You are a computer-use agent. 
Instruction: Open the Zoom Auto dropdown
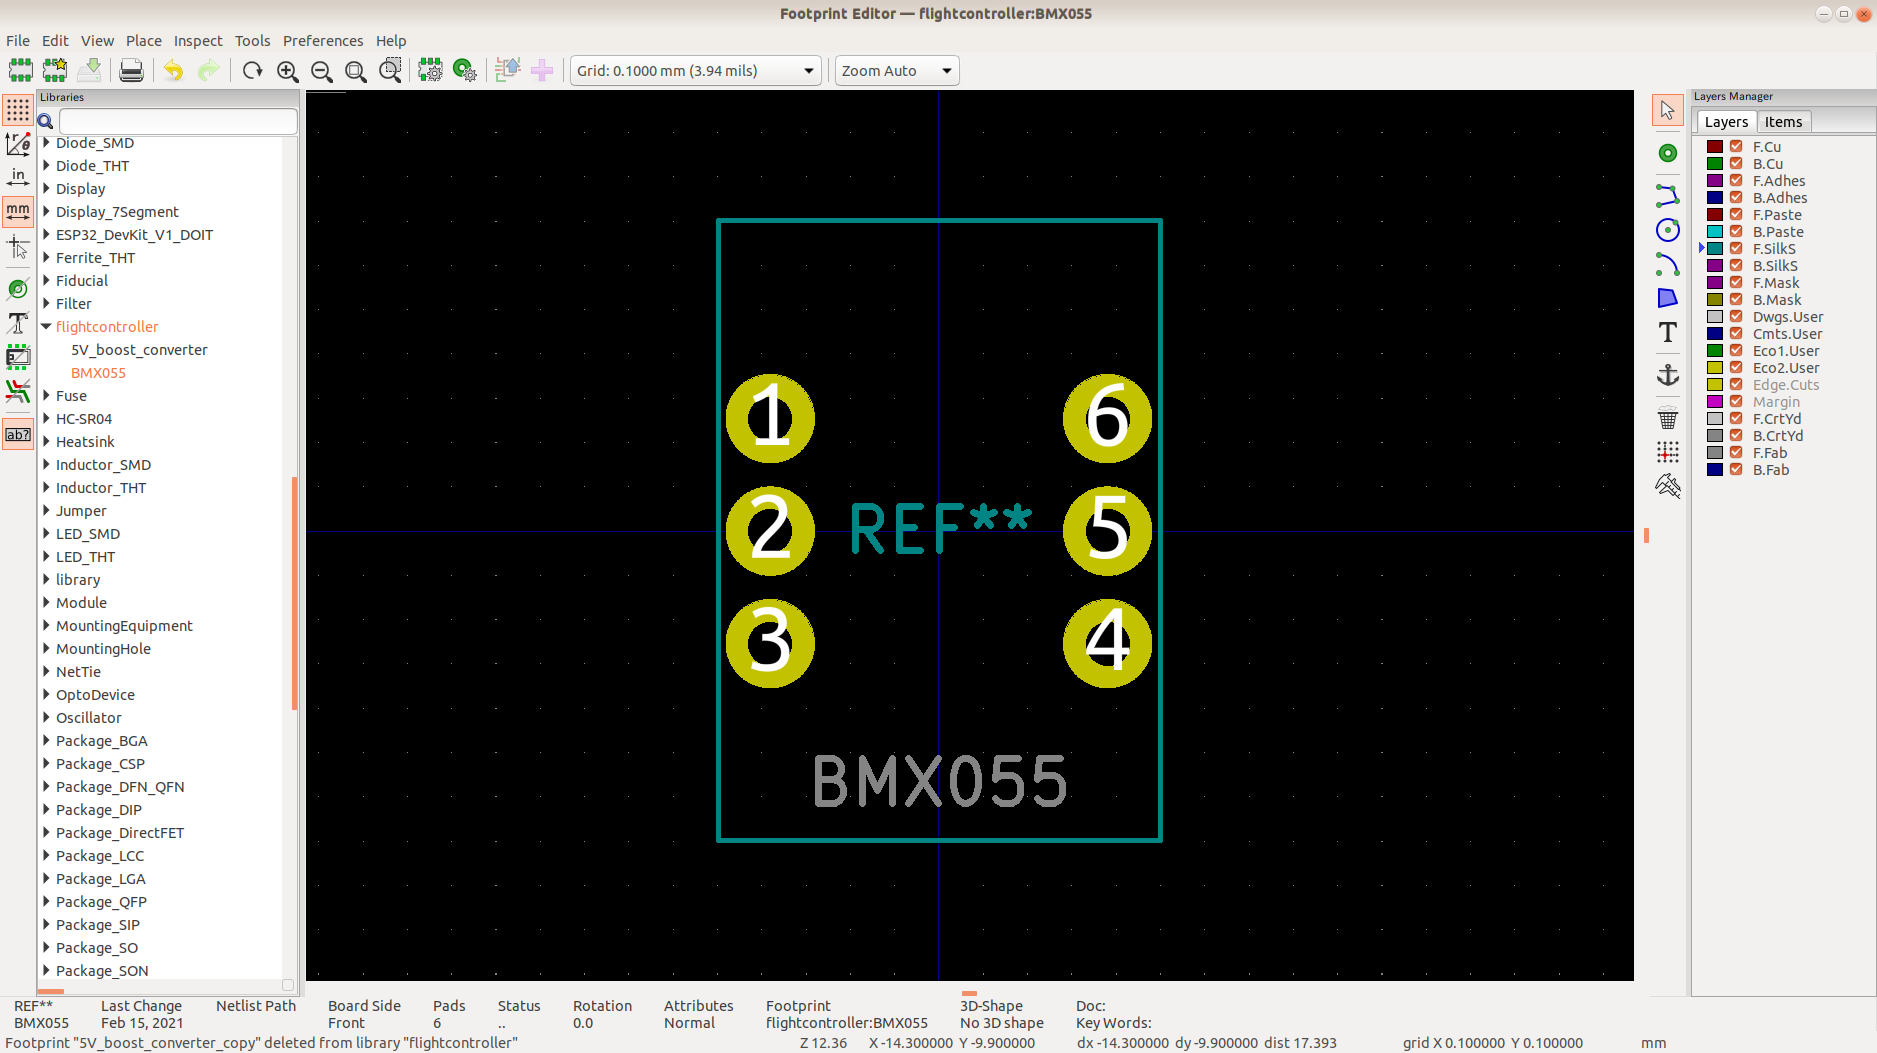click(x=897, y=71)
